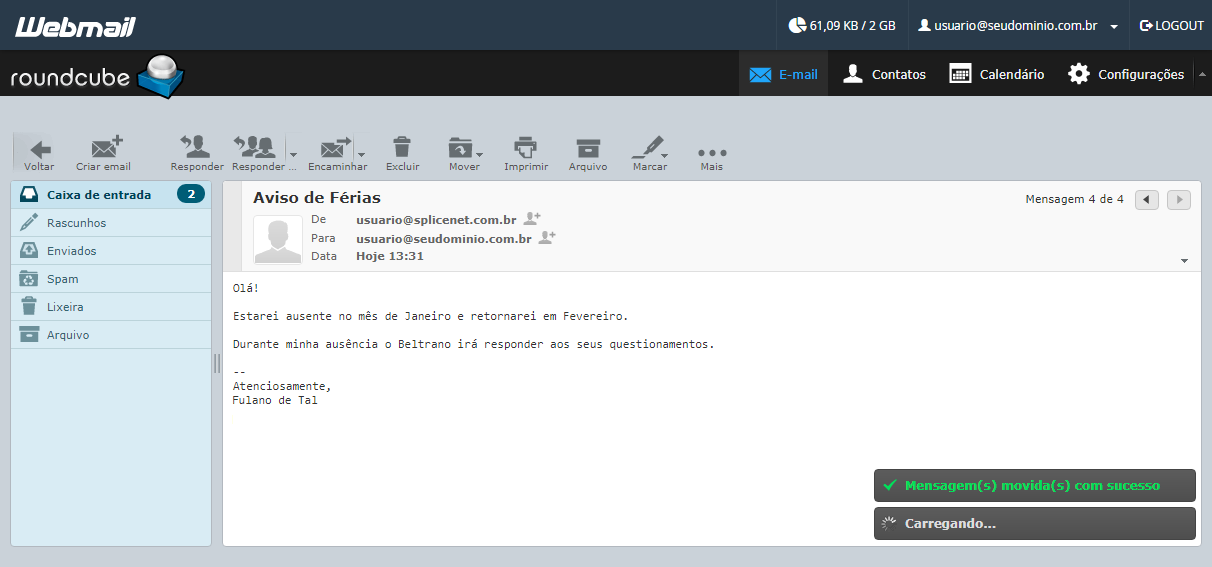1212x567 pixels.
Task: Click the sender address usuario@splicenet.com.br
Action: (x=436, y=219)
